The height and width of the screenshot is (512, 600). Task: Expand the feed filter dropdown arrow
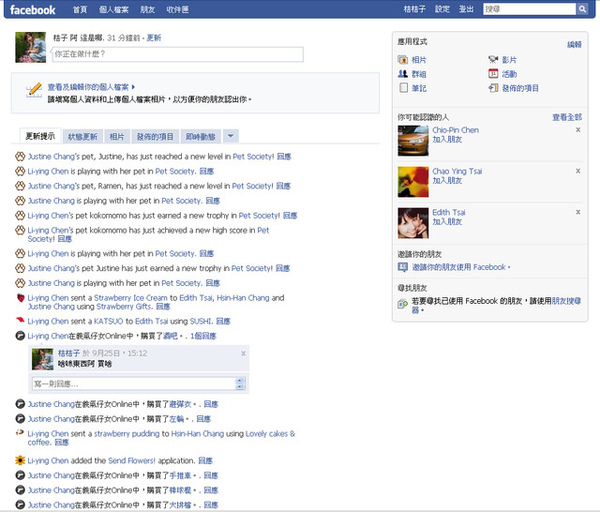click(231, 136)
